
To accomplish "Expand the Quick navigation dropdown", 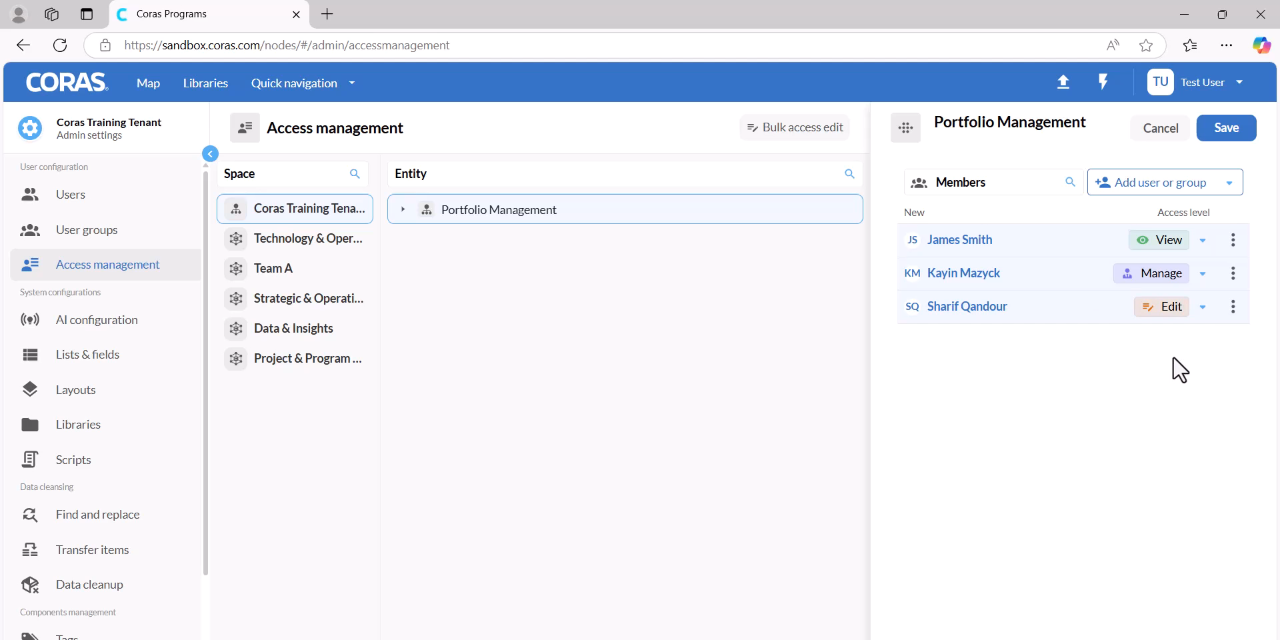I will 352,83.
